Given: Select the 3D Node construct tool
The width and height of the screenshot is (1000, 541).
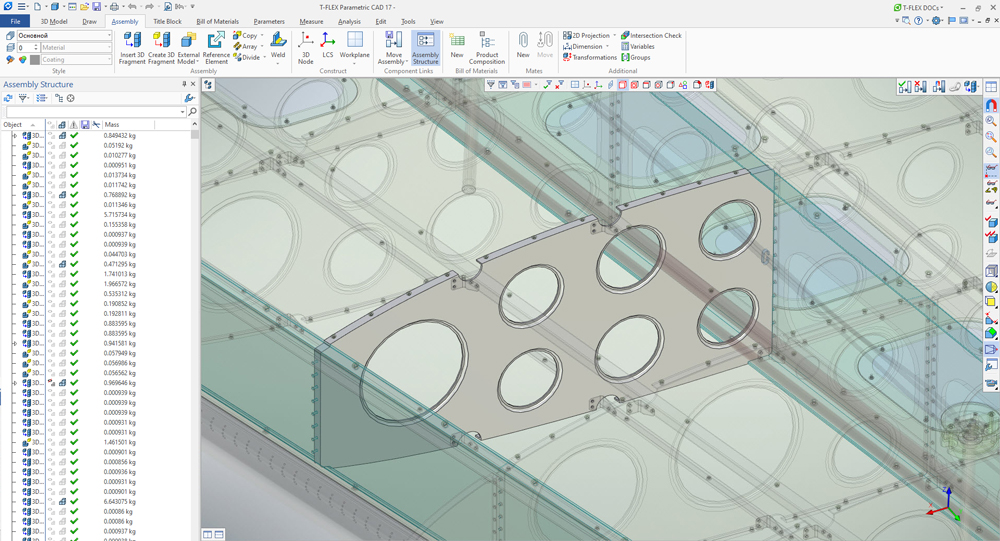Looking at the screenshot, I should [x=305, y=48].
